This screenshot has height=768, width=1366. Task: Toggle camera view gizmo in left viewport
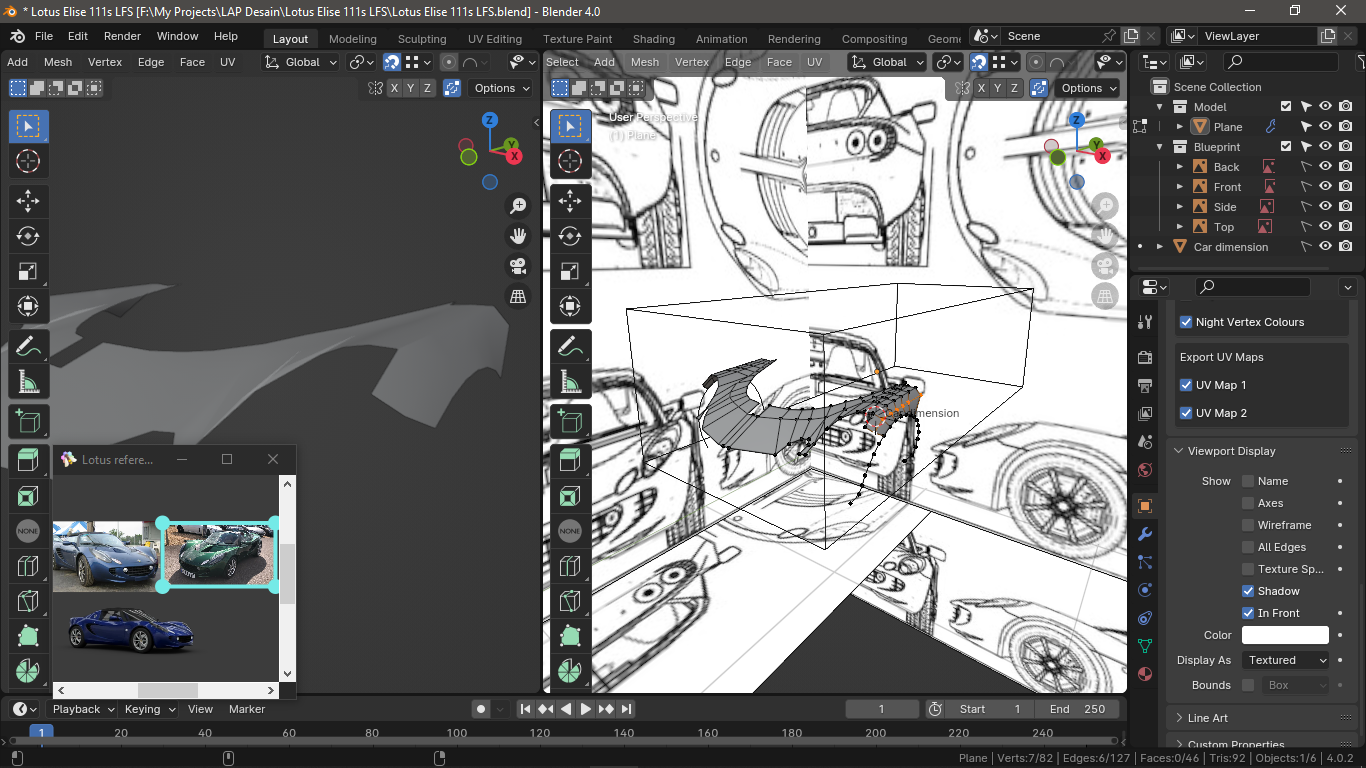click(518, 266)
